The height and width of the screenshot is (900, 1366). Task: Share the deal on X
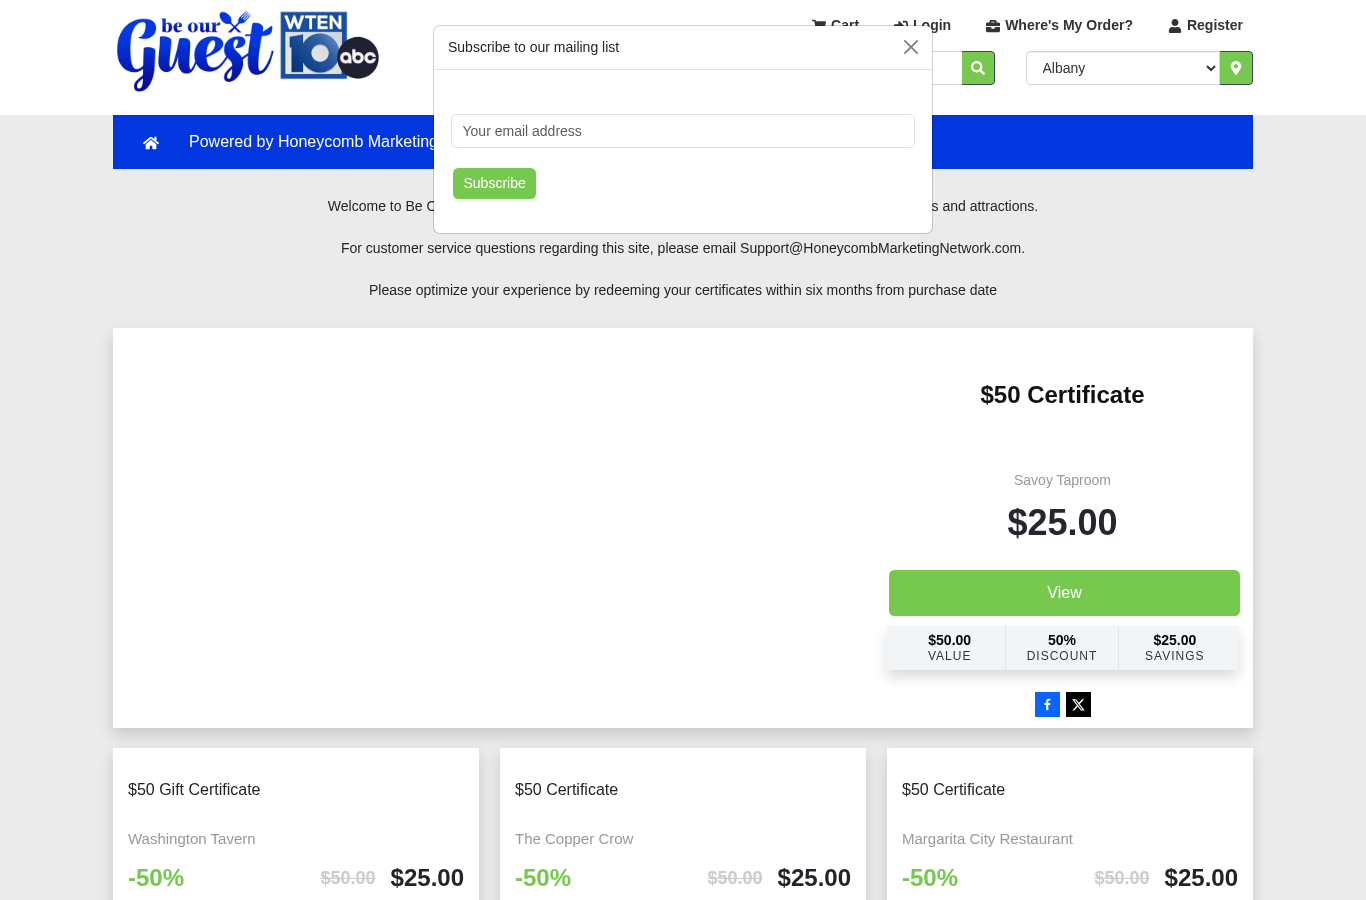[x=1078, y=705]
